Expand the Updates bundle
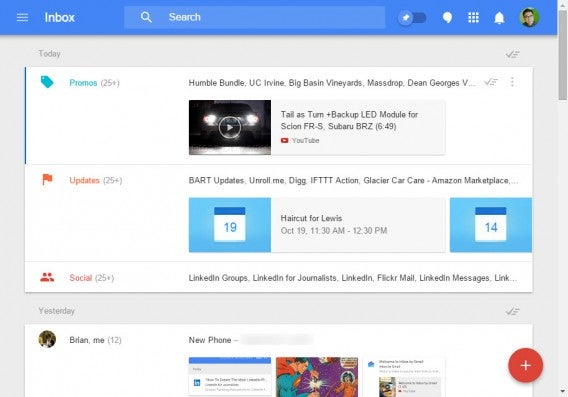This screenshot has width=568, height=397. pyautogui.click(x=84, y=180)
